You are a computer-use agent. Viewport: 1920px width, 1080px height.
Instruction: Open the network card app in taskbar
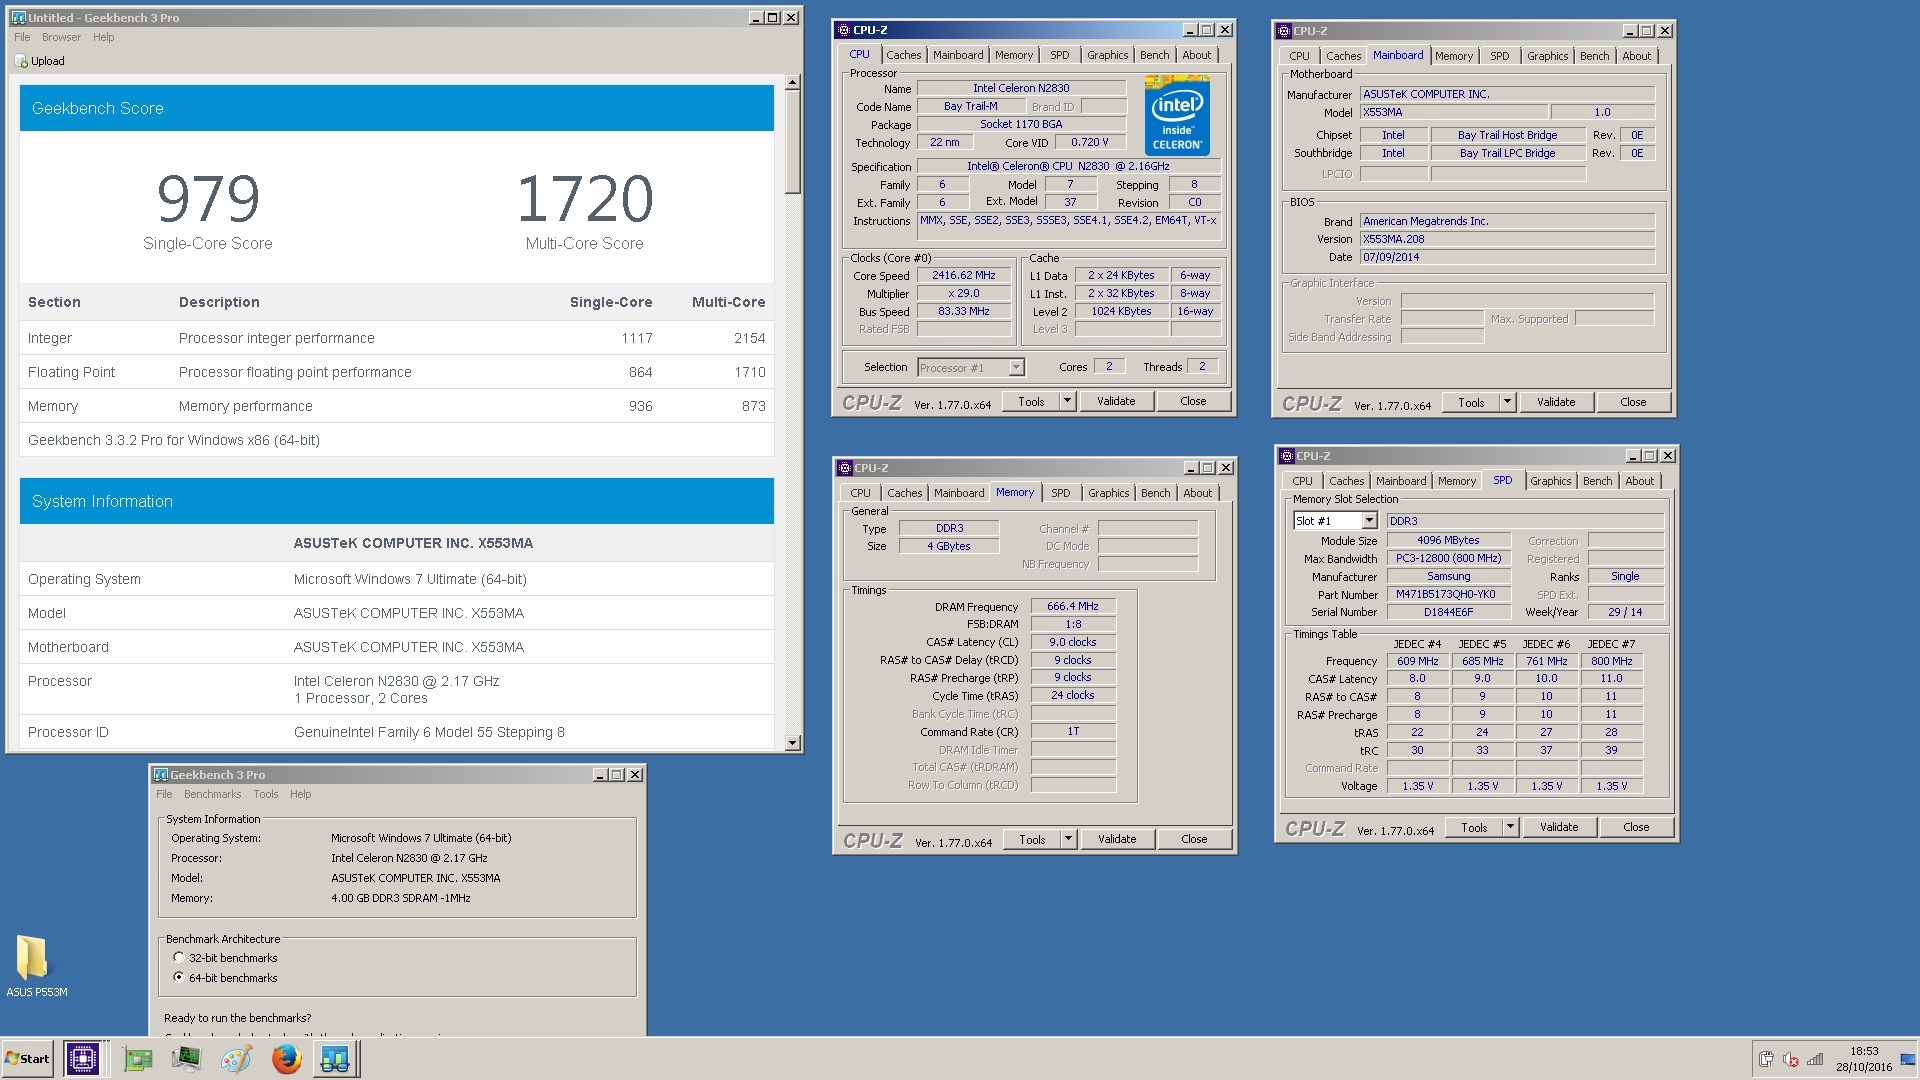(x=138, y=1059)
